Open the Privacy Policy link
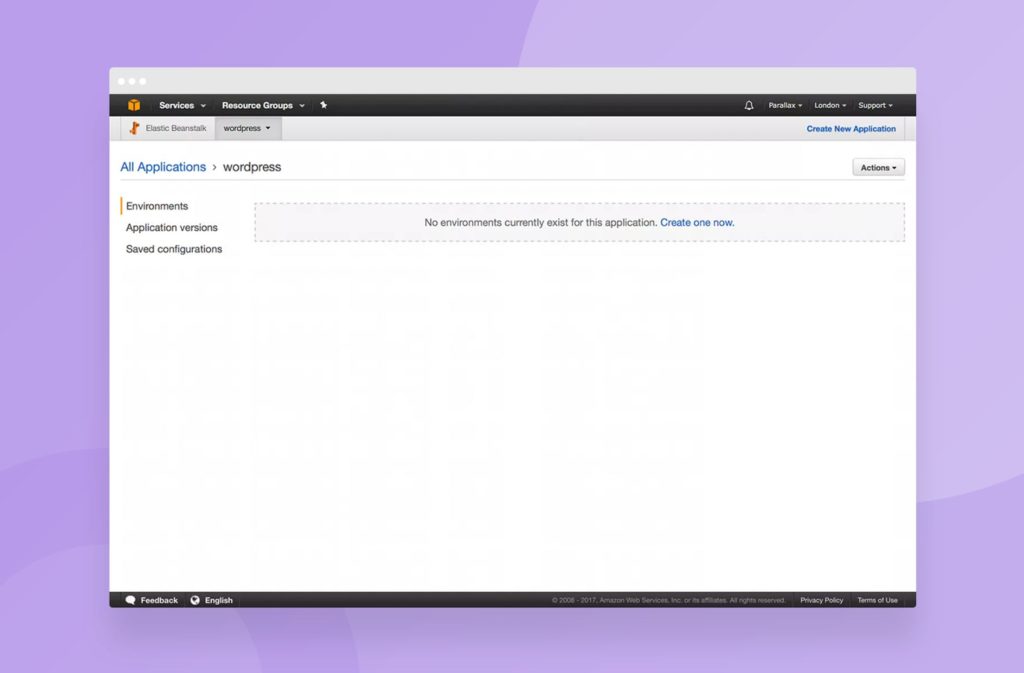This screenshot has width=1024, height=673. click(822, 600)
